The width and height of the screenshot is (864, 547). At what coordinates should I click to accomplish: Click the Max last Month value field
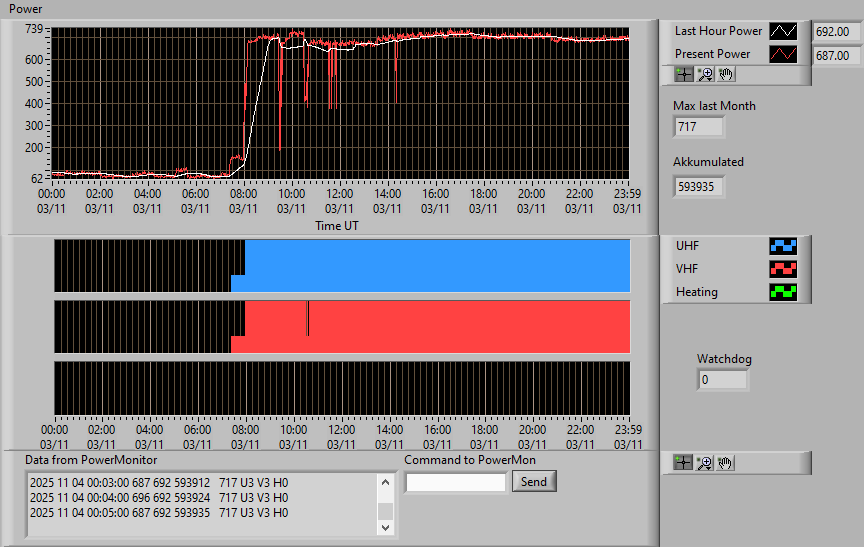pos(698,127)
